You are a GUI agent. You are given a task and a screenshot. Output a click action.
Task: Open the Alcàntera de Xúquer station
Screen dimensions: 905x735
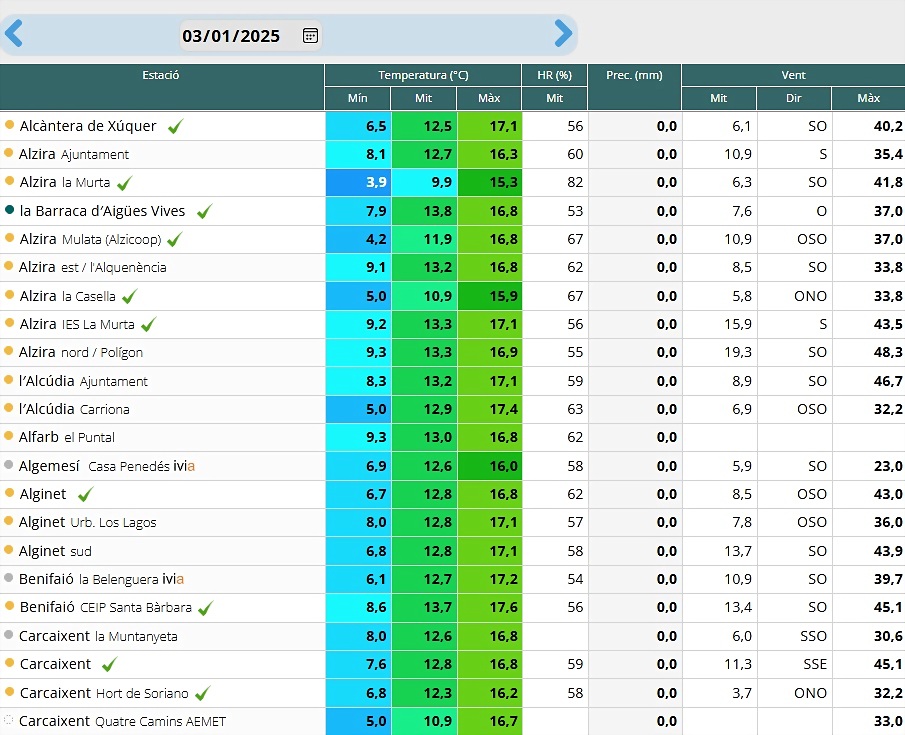point(88,126)
